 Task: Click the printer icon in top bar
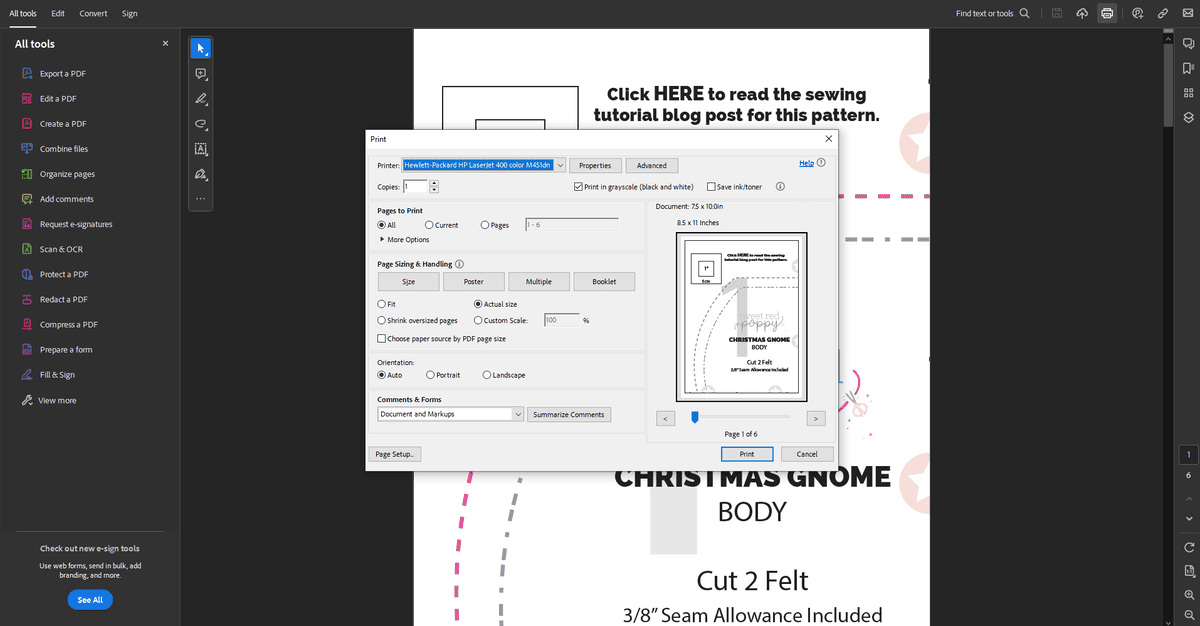(1107, 13)
